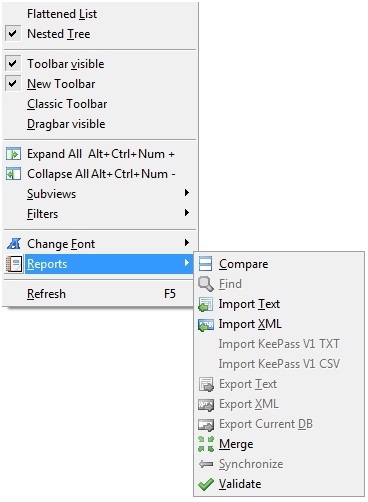Click the Collapse All icon
The width and height of the screenshot is (368, 502).
click(x=13, y=174)
